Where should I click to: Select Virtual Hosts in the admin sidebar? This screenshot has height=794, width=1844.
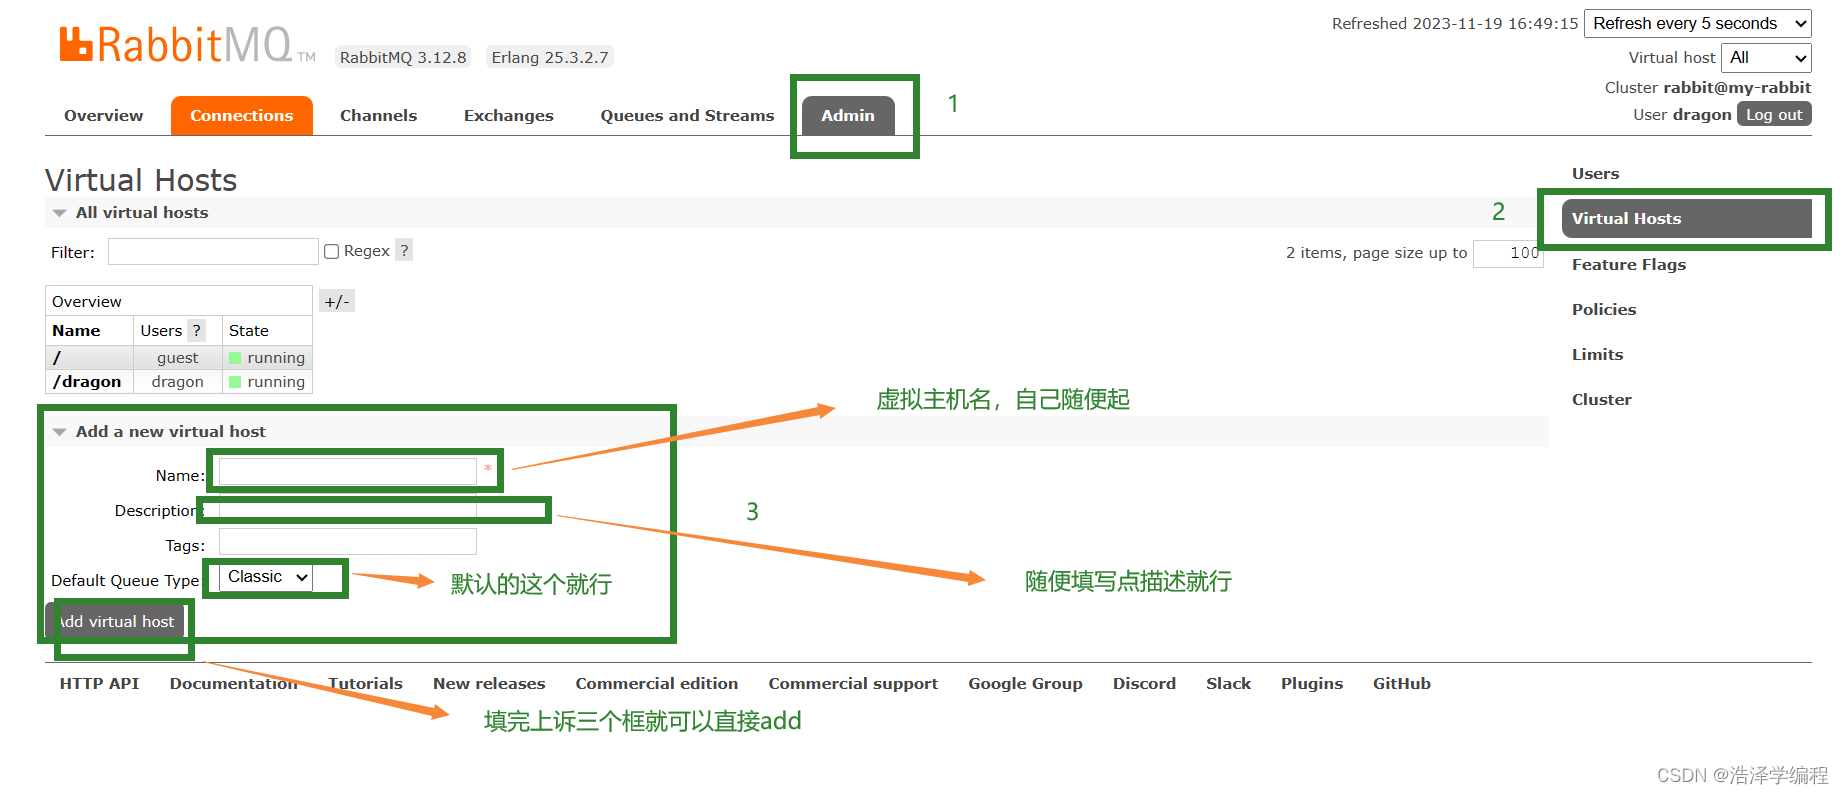pyautogui.click(x=1687, y=219)
